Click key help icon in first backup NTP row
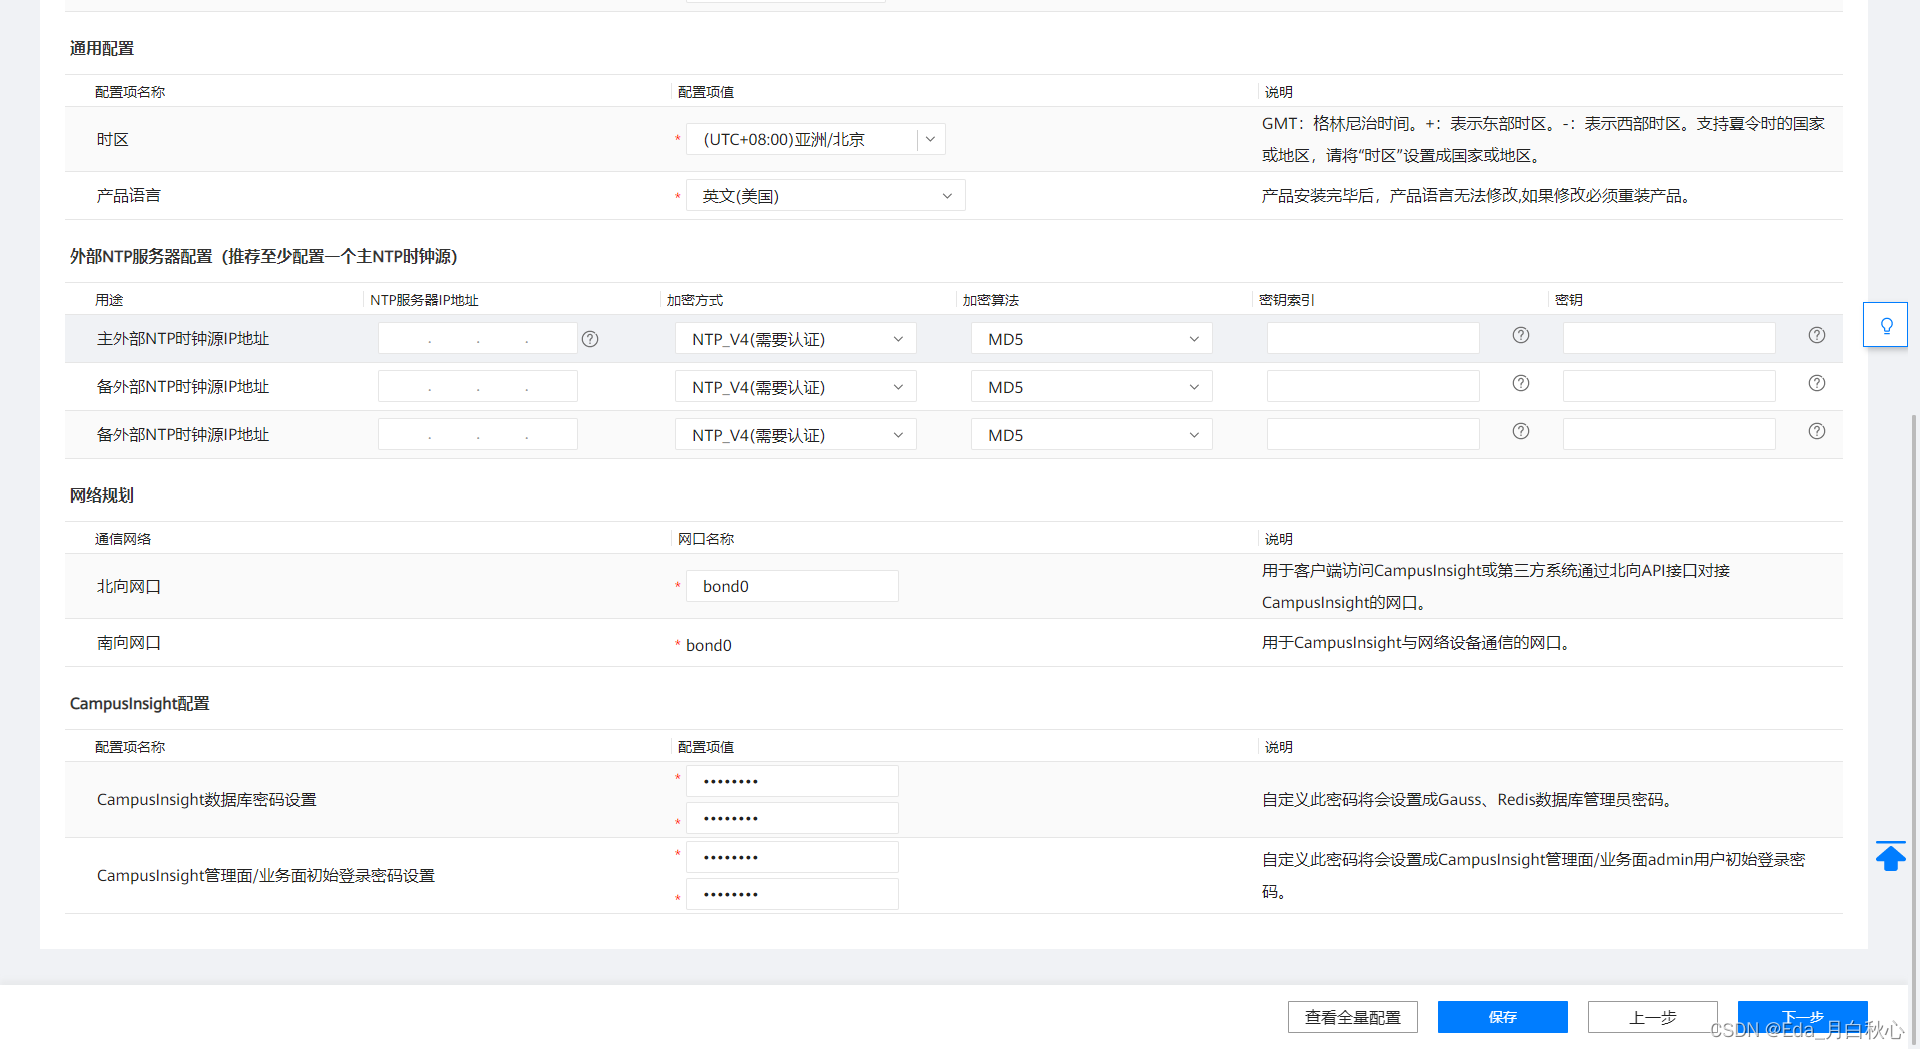Viewport: 1920px width, 1049px height. (1817, 383)
